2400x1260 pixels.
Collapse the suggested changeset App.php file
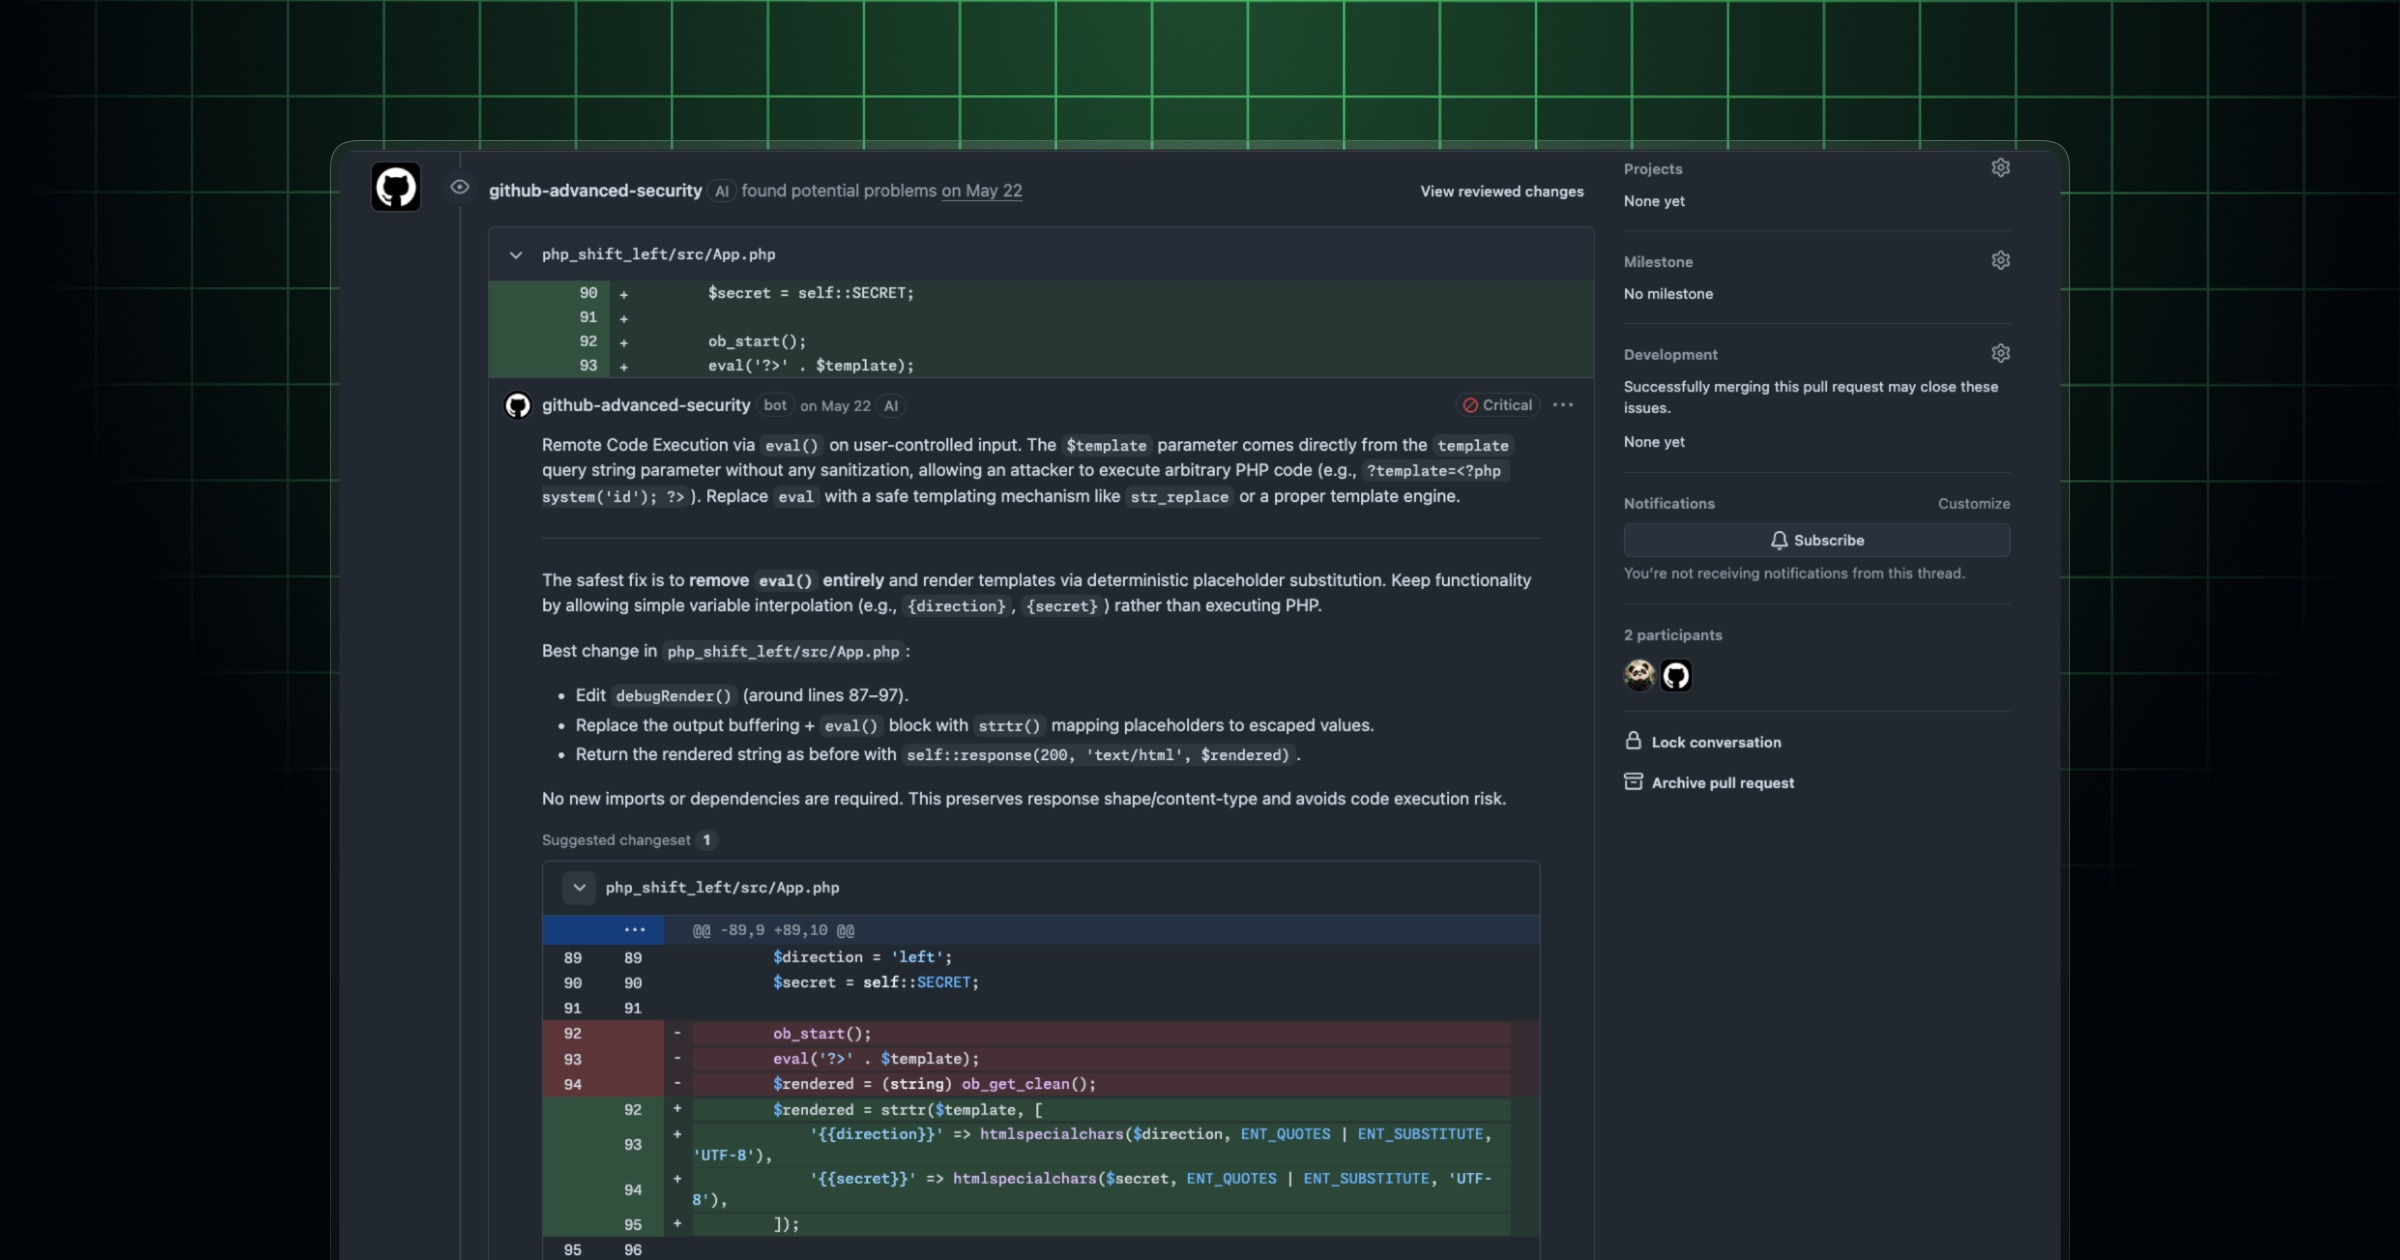click(x=579, y=888)
